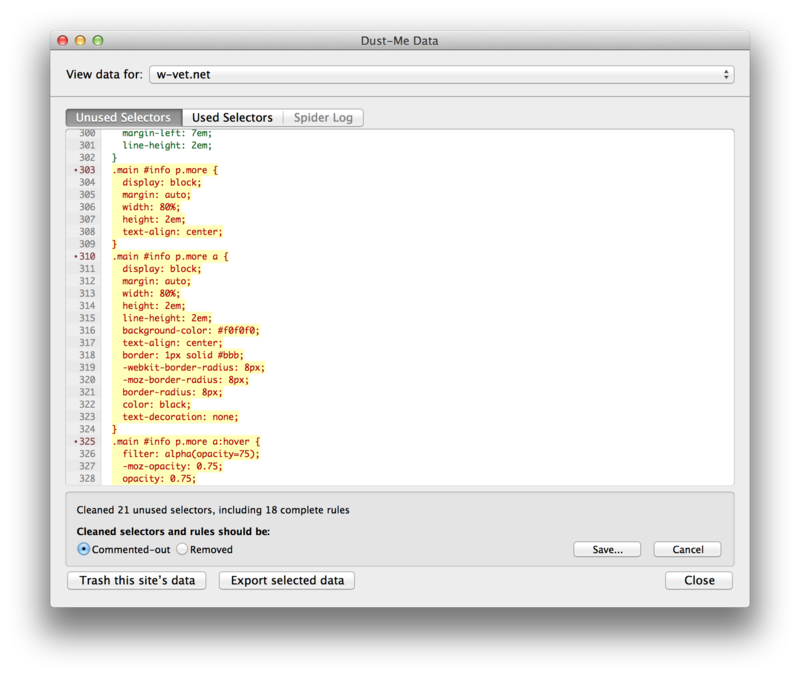Switch to the Used Selectors tab
Image resolution: width=800 pixels, height=677 pixels.
(x=232, y=117)
